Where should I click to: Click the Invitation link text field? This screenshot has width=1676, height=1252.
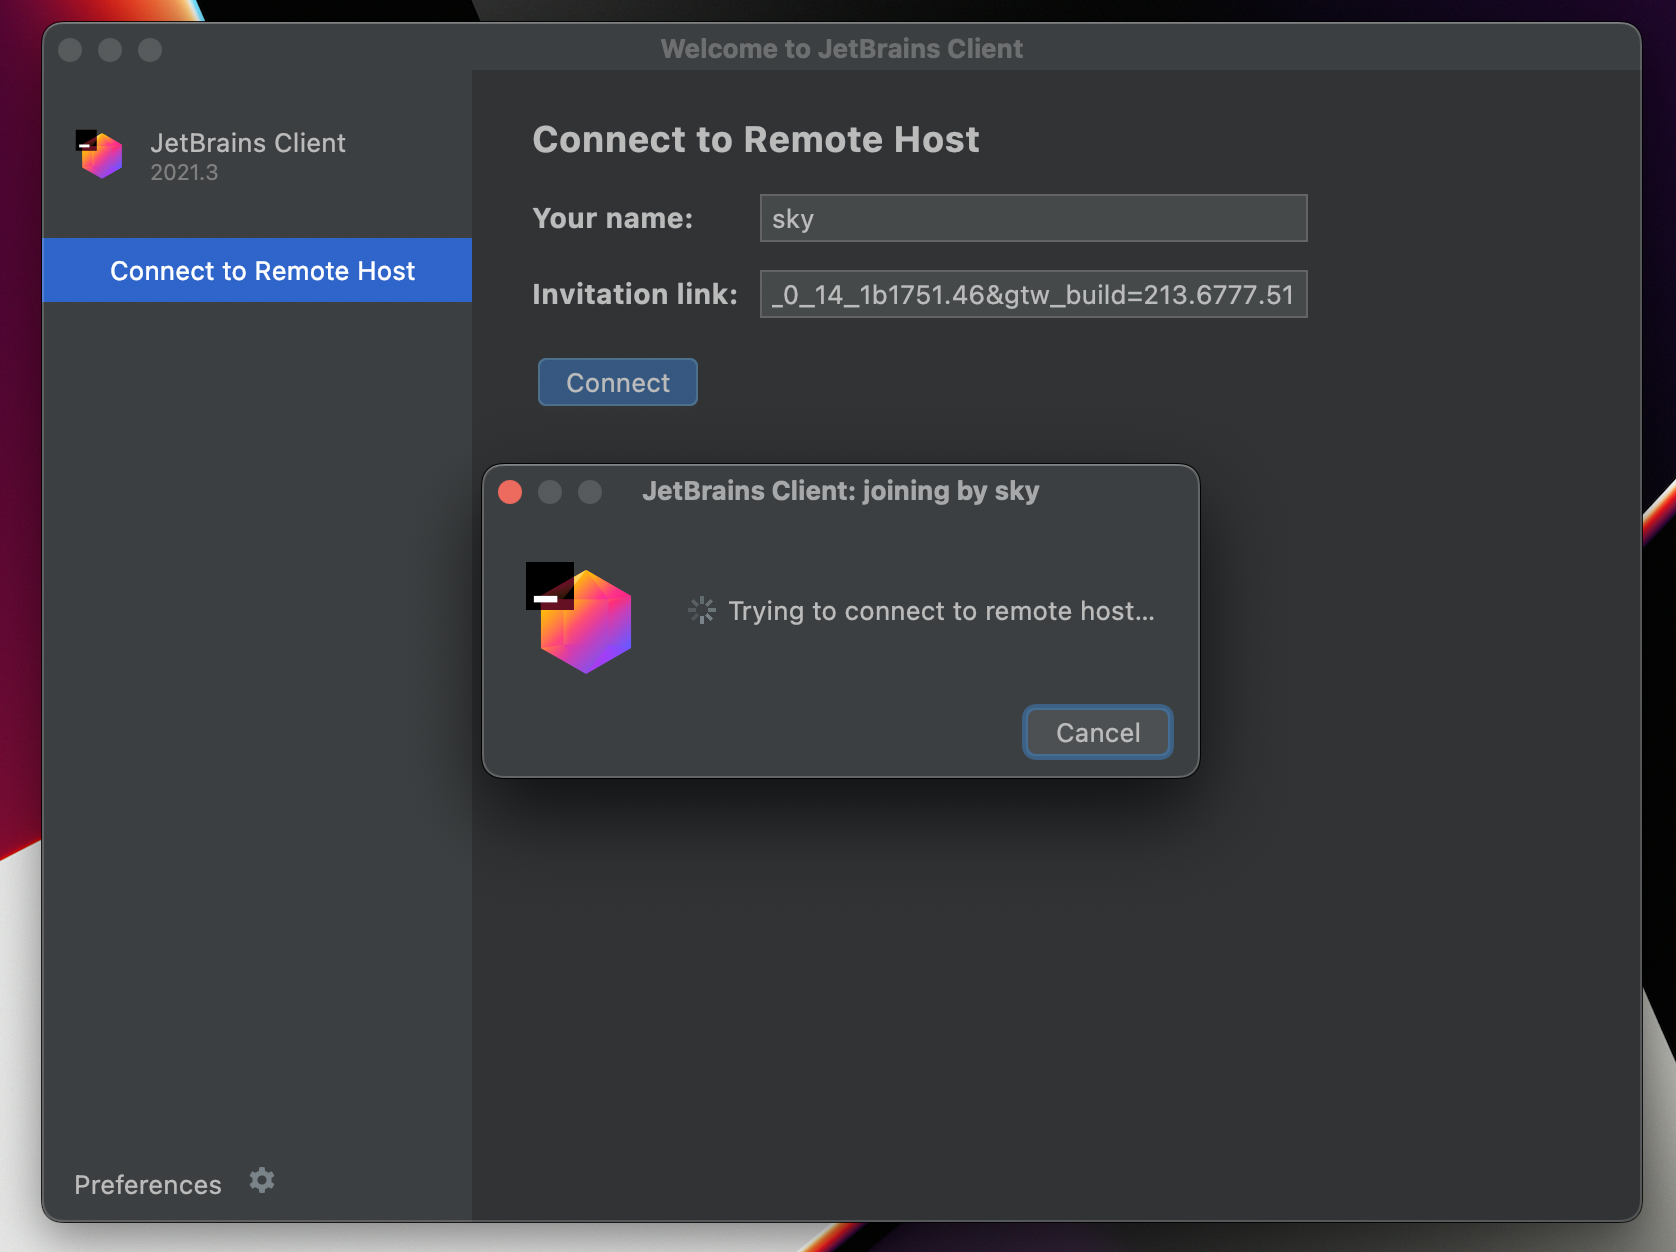pos(1032,294)
